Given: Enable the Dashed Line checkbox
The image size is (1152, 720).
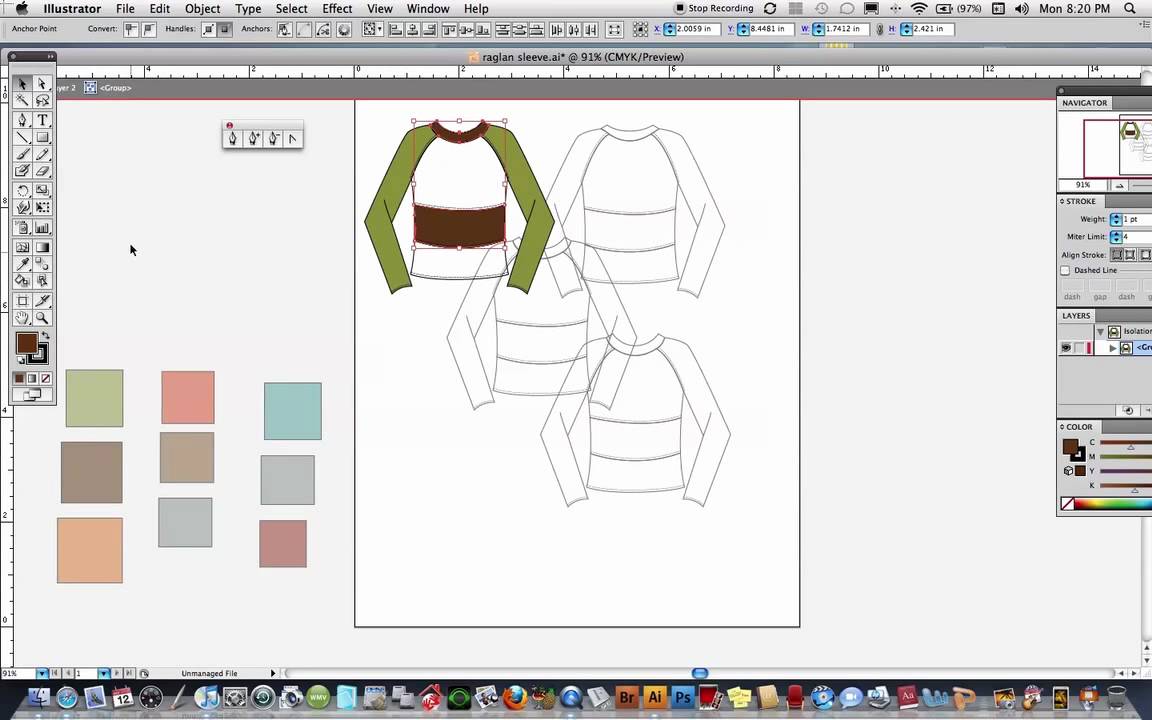Looking at the screenshot, I should pos(1065,271).
